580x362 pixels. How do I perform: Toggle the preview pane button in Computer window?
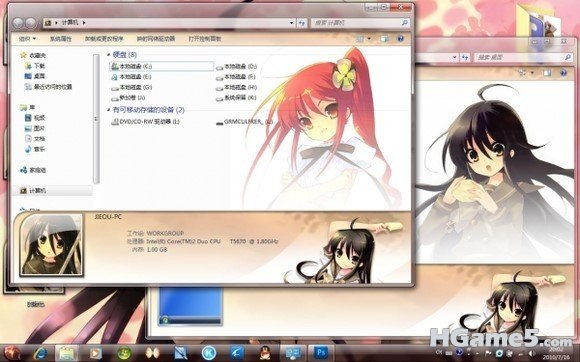[x=384, y=38]
